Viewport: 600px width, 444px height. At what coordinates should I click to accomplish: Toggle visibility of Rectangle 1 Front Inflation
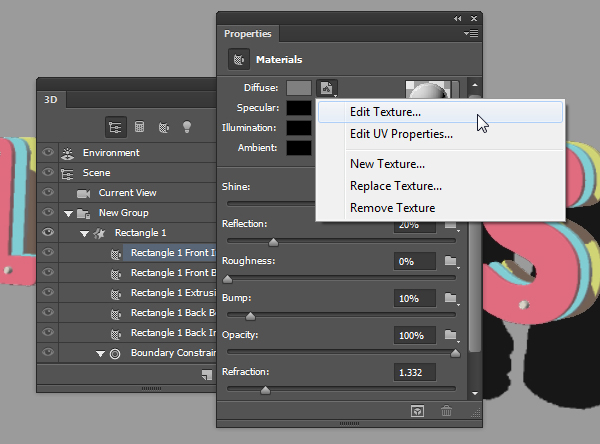coord(48,252)
